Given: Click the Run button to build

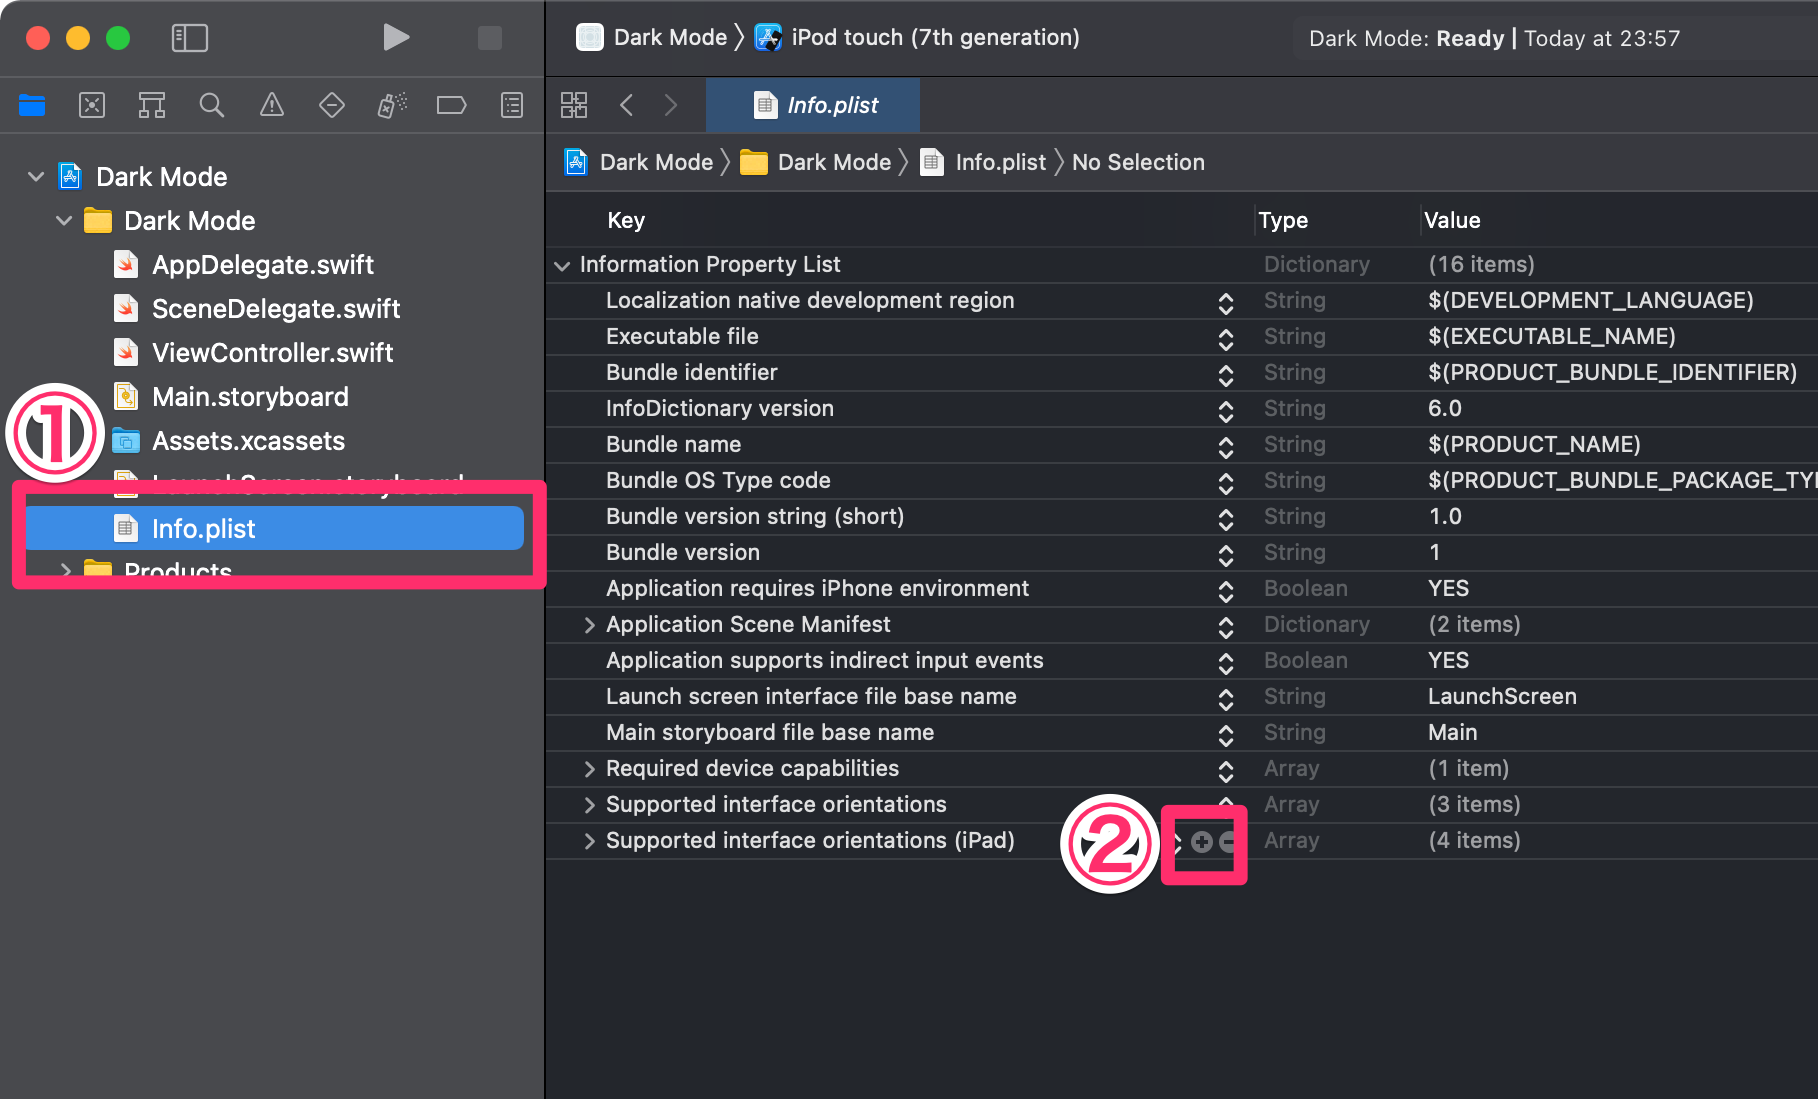Looking at the screenshot, I should click(396, 38).
